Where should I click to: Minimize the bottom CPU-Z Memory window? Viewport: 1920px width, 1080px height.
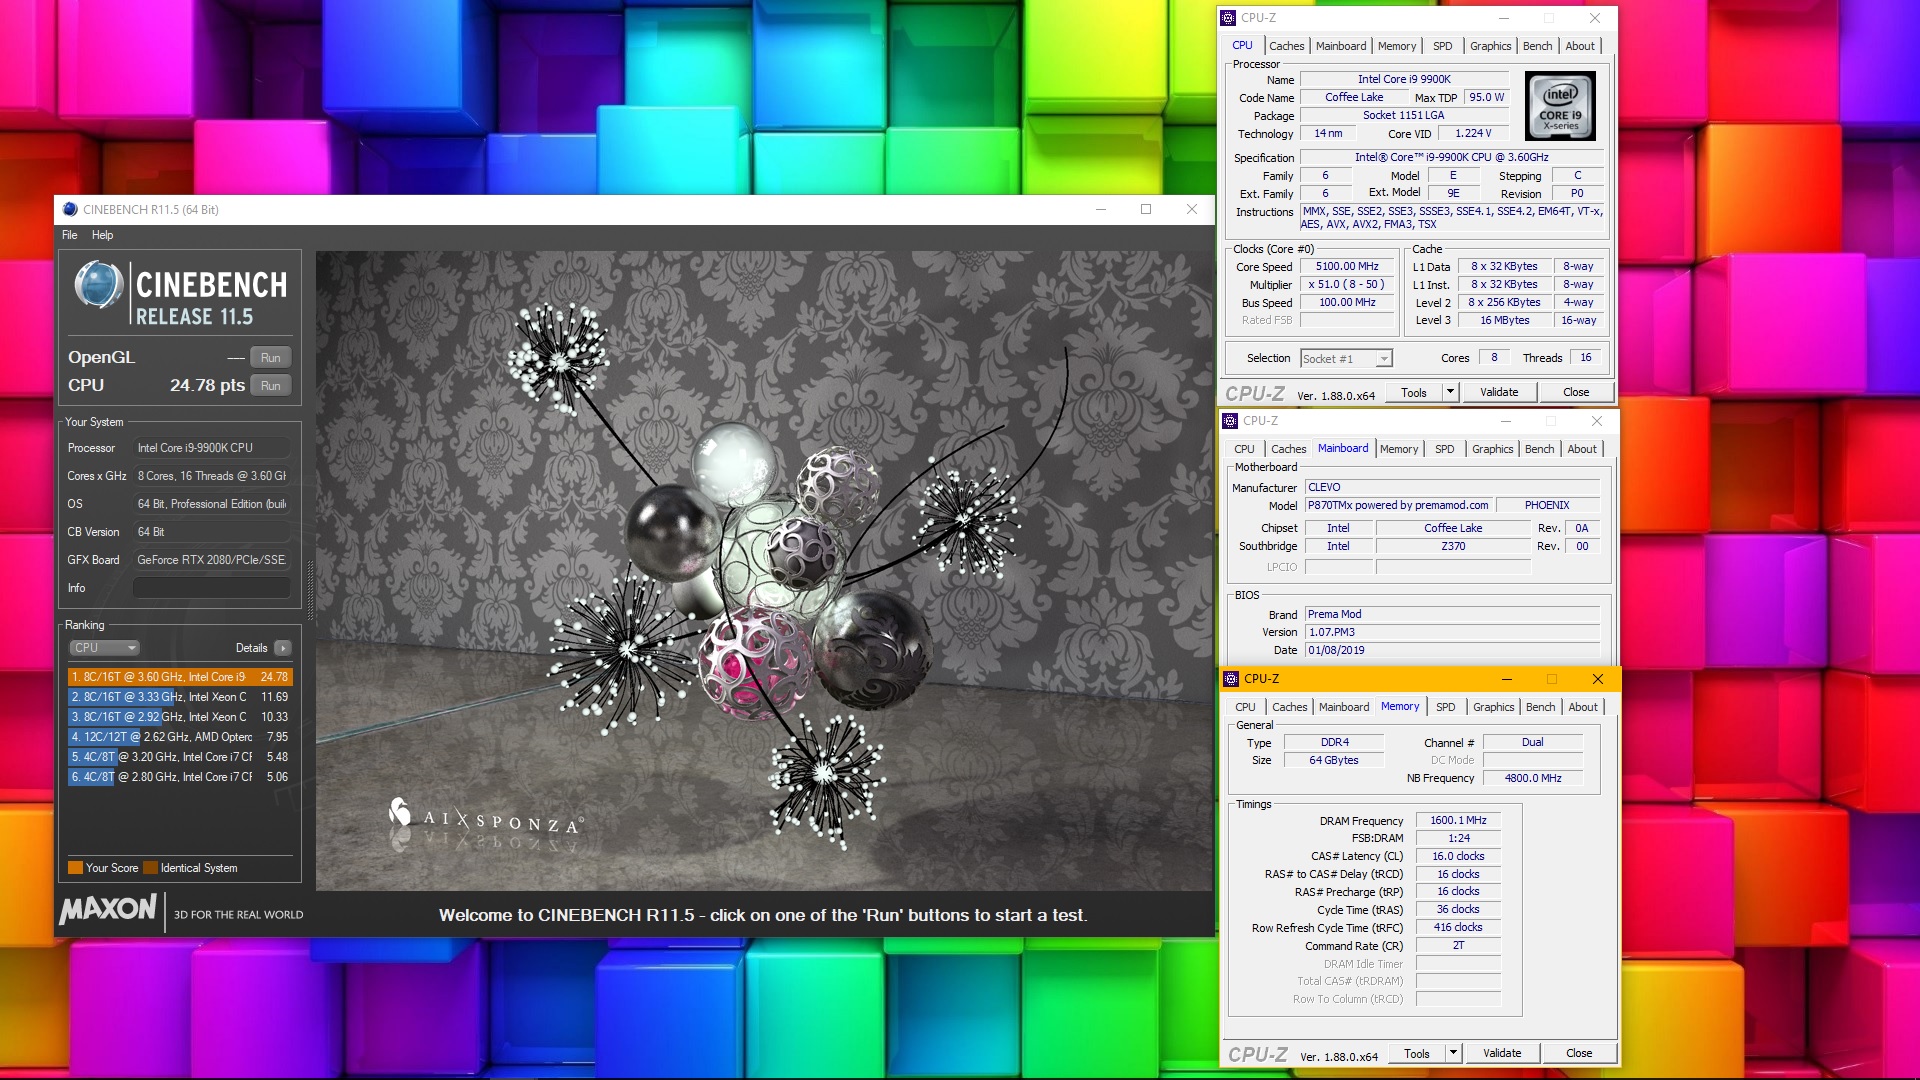coord(1507,679)
